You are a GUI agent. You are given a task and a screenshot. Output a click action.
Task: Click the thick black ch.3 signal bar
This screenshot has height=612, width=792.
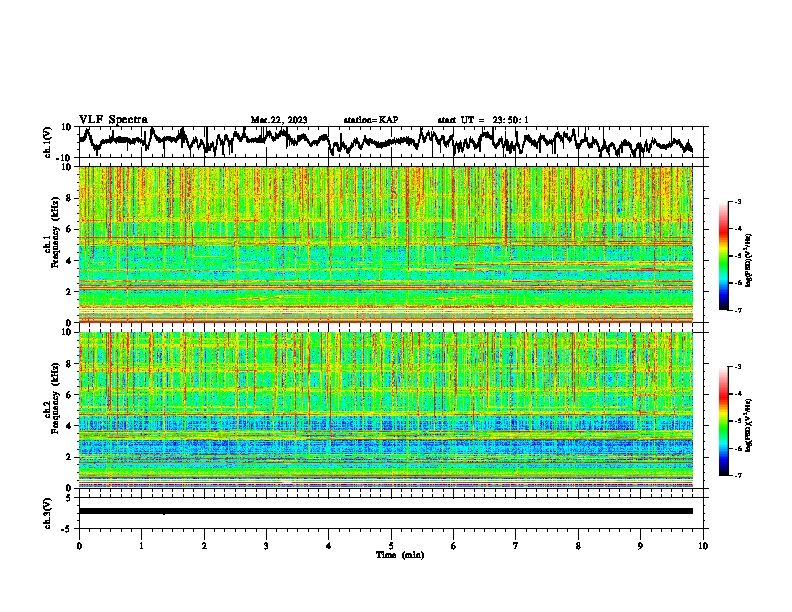[x=385, y=511]
